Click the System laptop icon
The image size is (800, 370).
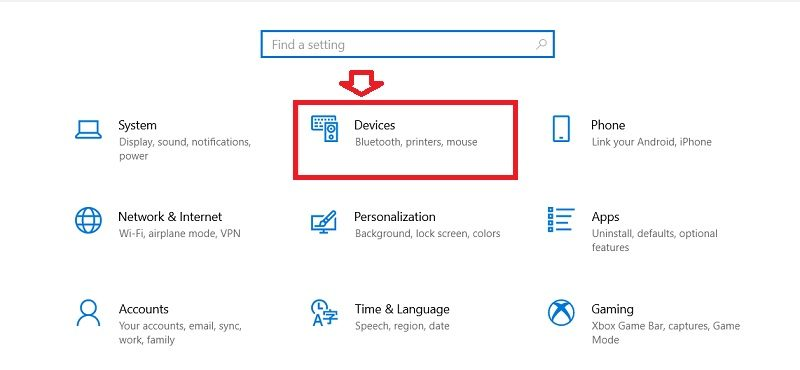pos(88,130)
